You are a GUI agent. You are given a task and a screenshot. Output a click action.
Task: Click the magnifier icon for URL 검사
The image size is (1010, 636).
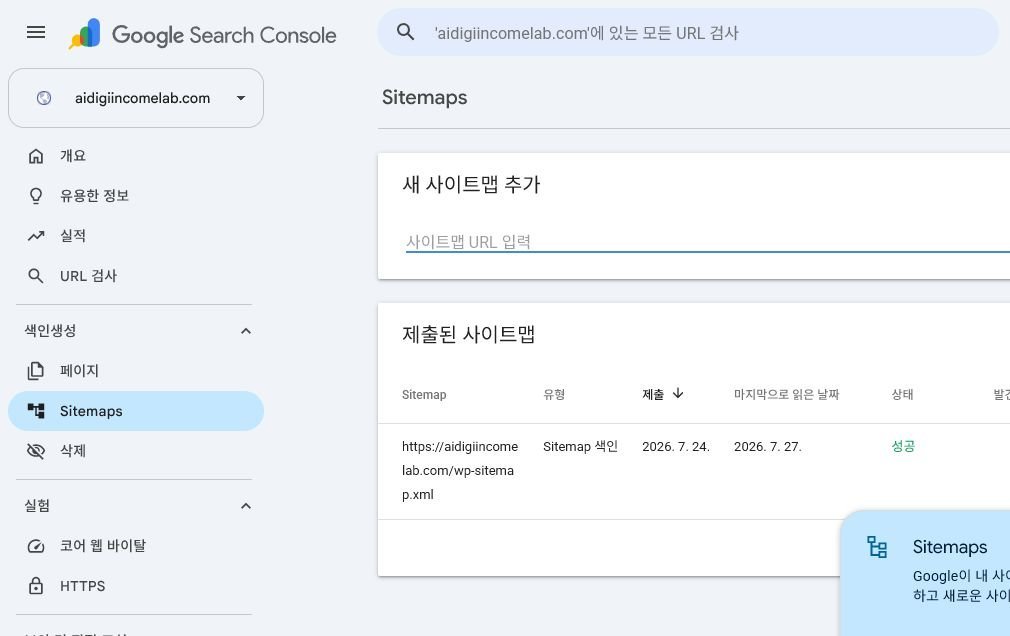click(x=36, y=276)
